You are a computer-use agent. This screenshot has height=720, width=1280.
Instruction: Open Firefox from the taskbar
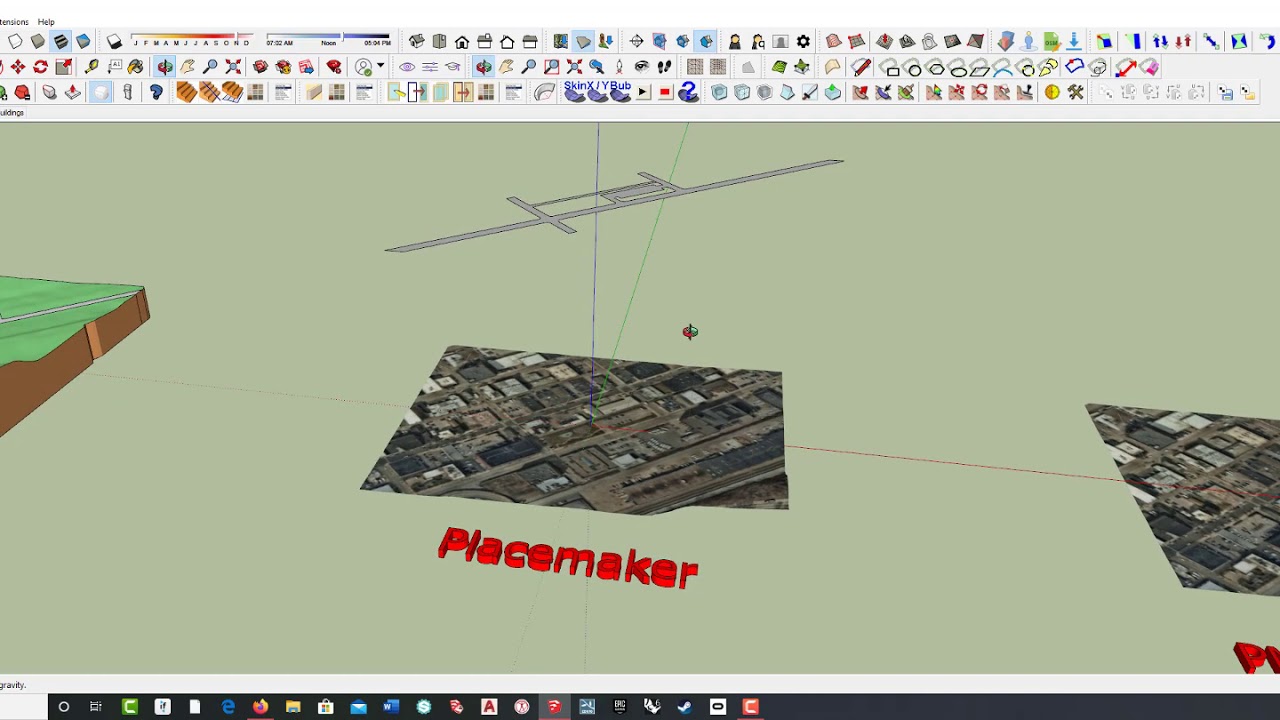point(260,707)
